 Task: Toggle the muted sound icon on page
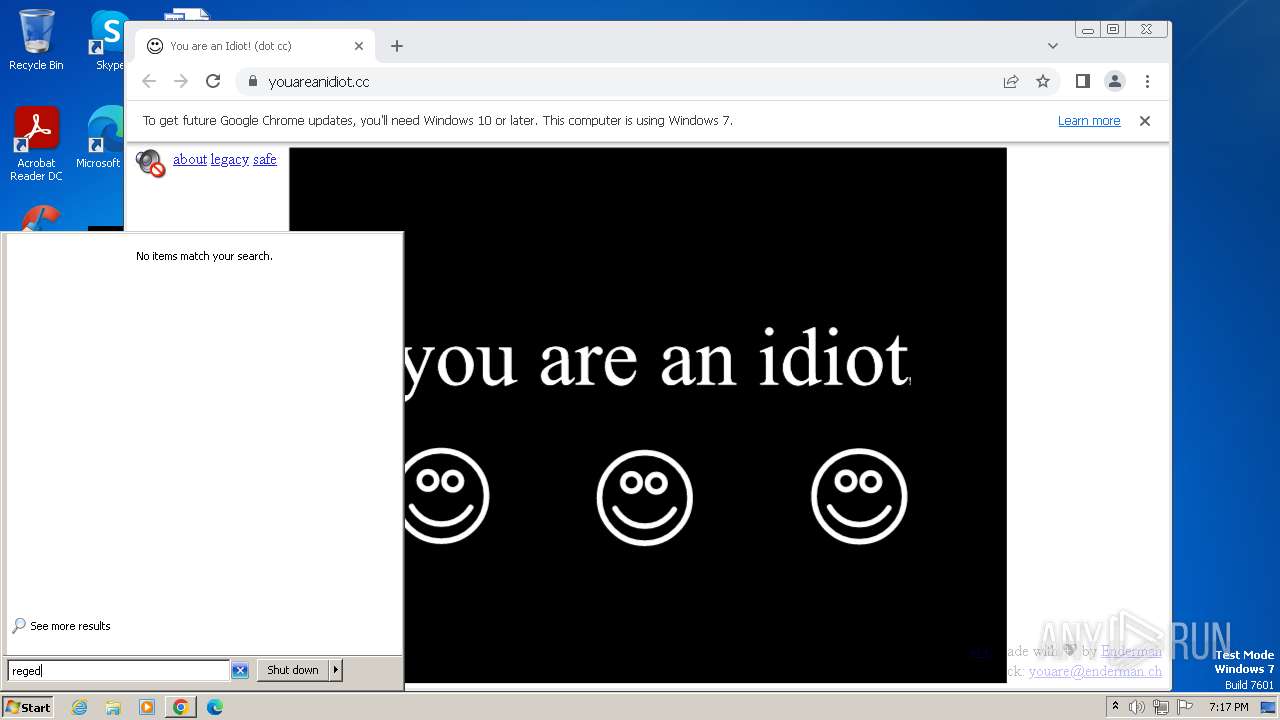150,162
